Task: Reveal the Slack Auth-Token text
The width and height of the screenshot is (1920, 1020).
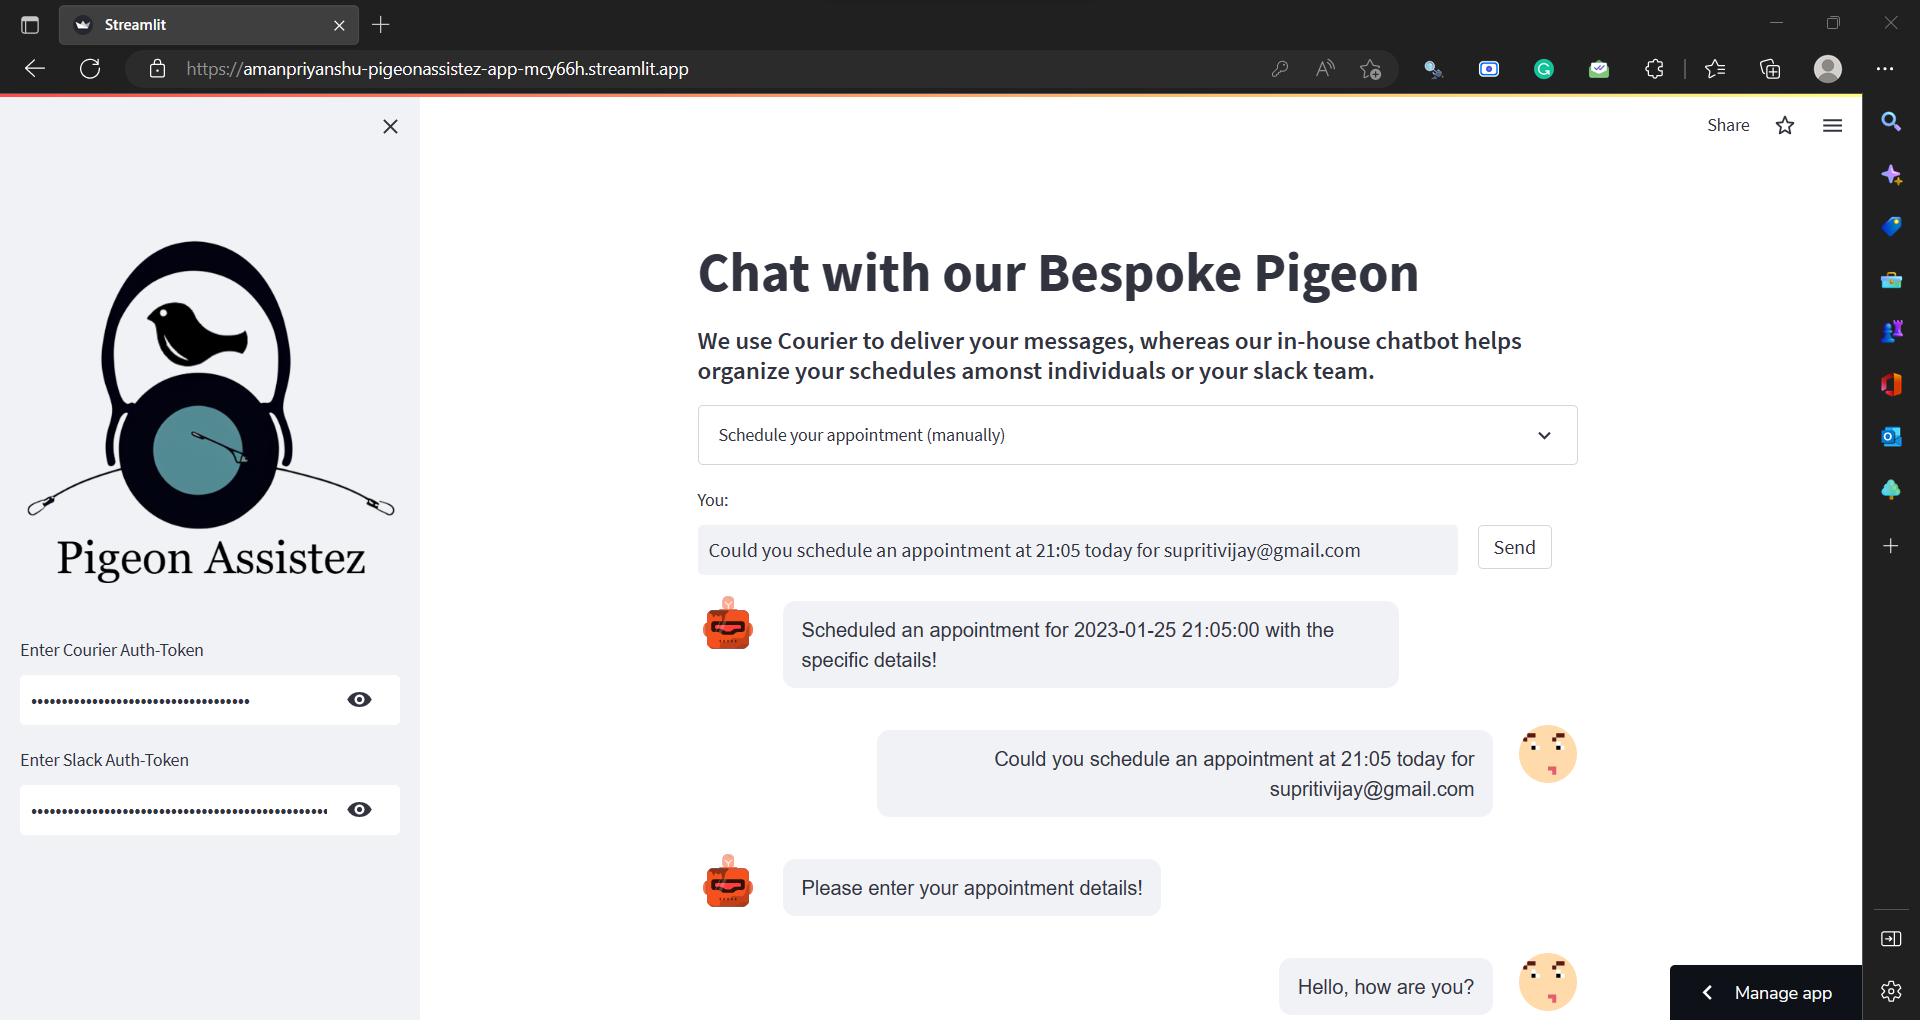Action: point(359,810)
